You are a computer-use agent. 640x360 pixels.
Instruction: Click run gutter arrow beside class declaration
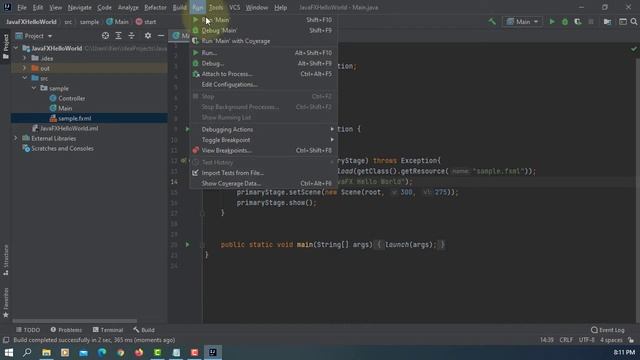click(x=187, y=129)
